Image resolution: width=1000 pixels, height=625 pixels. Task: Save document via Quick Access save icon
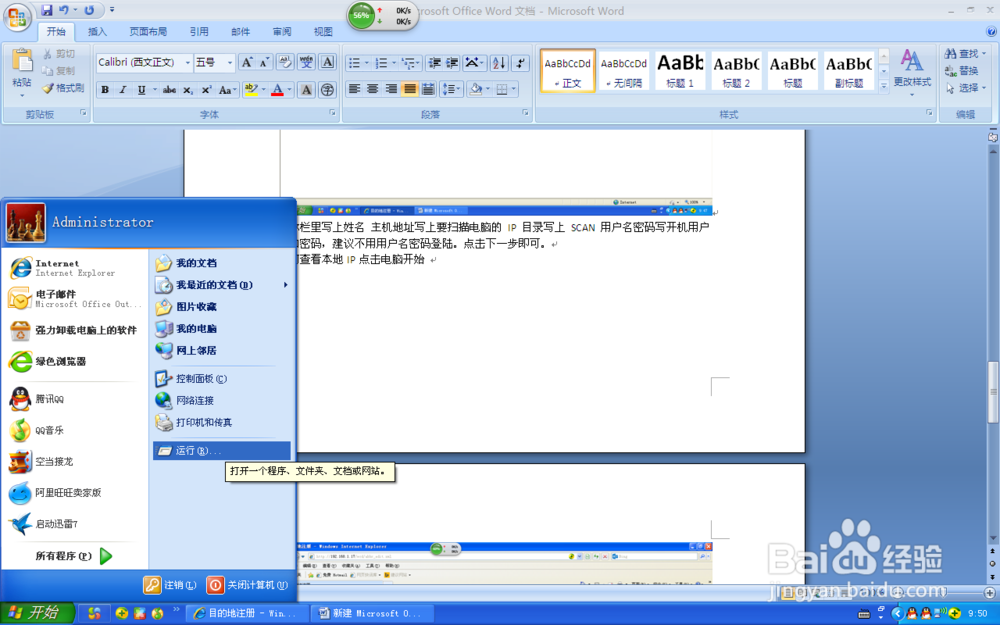(x=47, y=10)
